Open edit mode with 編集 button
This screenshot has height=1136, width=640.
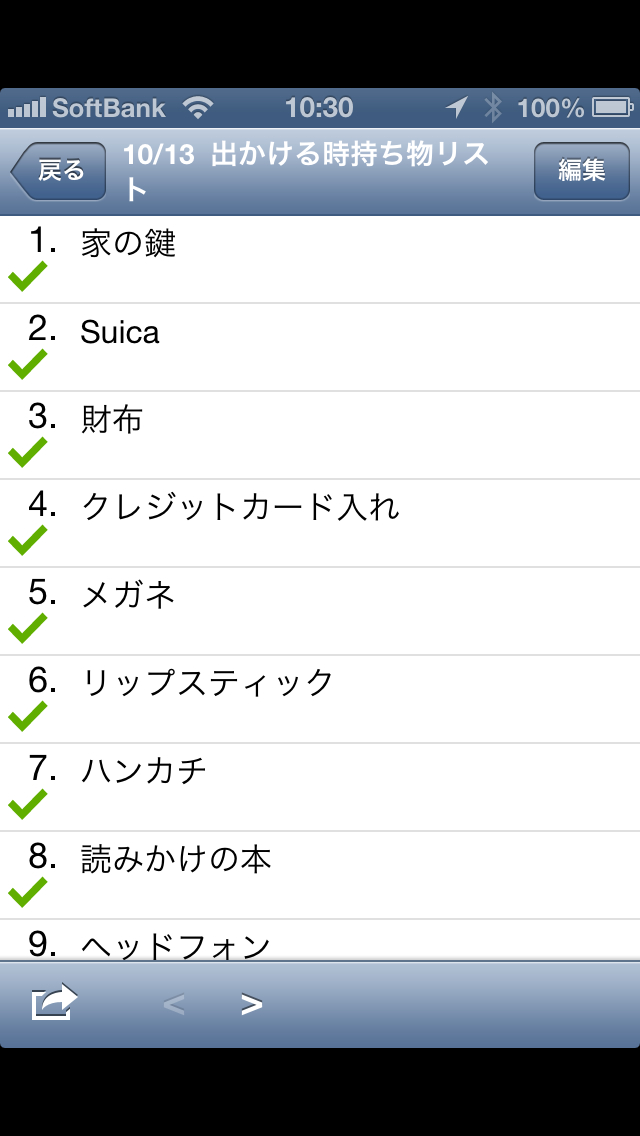click(x=581, y=171)
